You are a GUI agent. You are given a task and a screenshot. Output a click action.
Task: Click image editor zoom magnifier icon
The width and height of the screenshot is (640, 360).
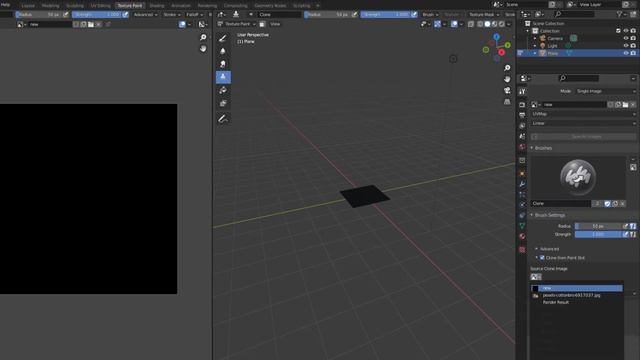tap(203, 38)
